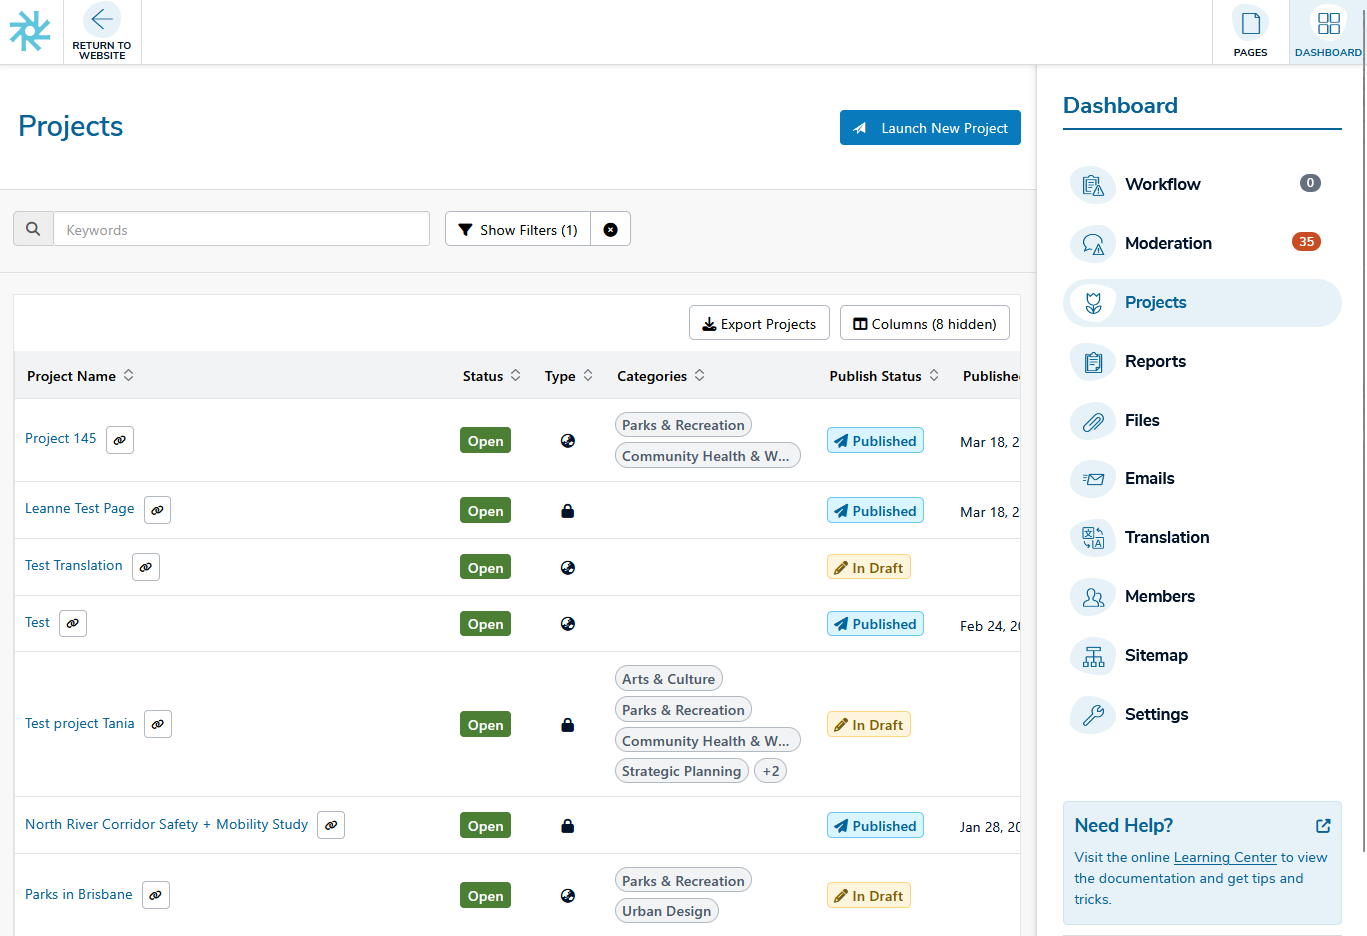Click link icon beside Parks in Brisbane
This screenshot has width=1367, height=936.
tap(155, 895)
